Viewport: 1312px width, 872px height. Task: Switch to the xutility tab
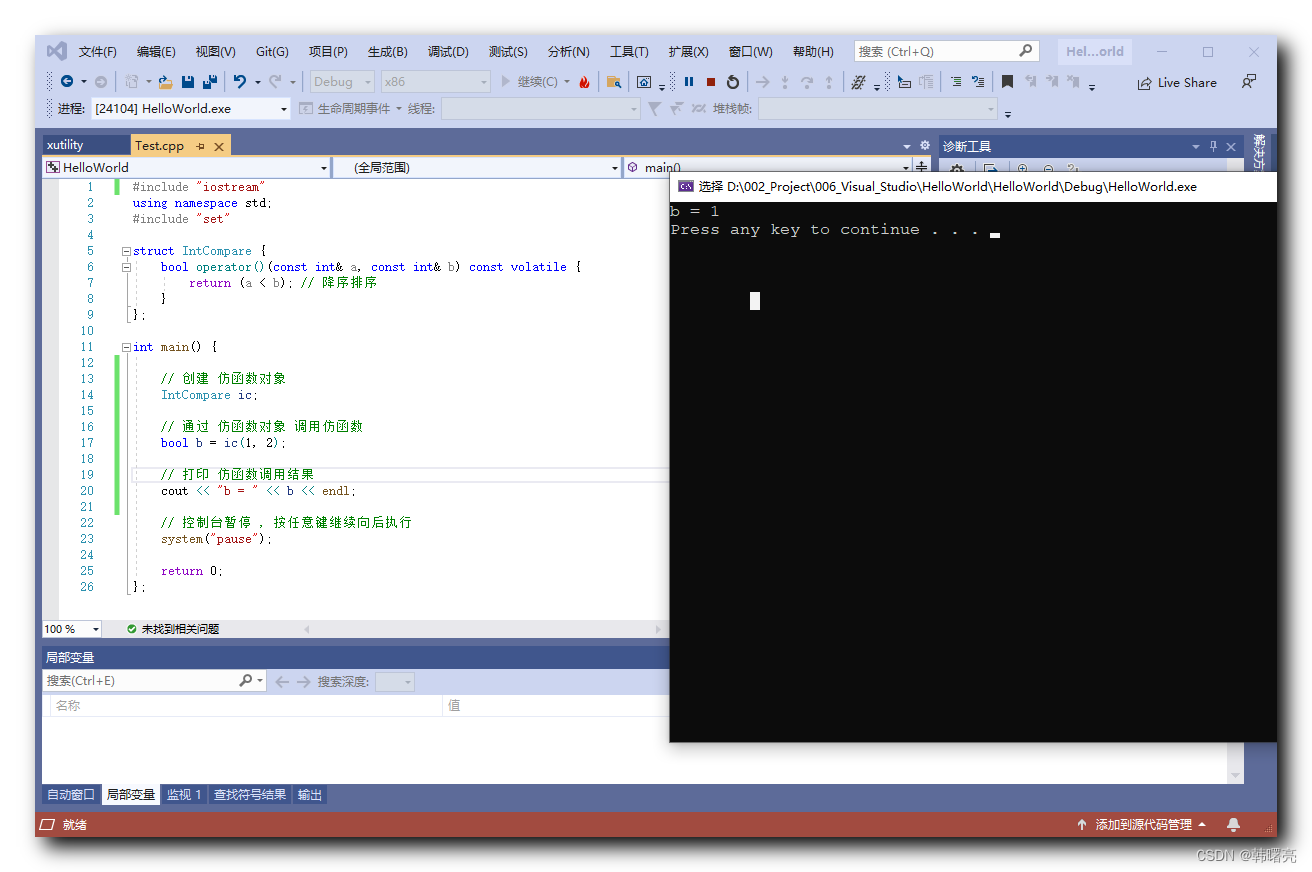pyautogui.click(x=85, y=145)
